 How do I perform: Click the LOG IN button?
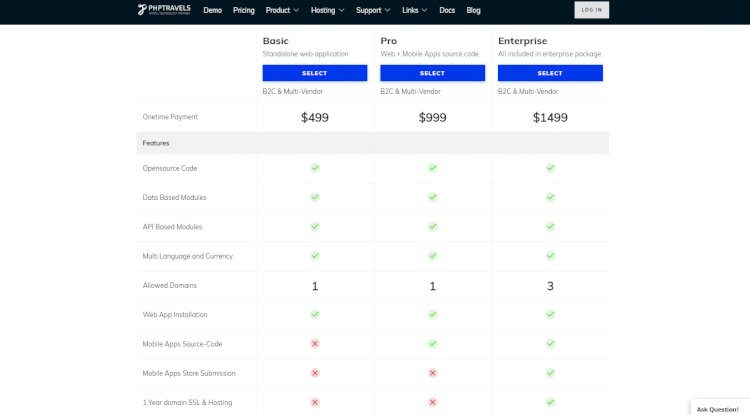pos(592,10)
